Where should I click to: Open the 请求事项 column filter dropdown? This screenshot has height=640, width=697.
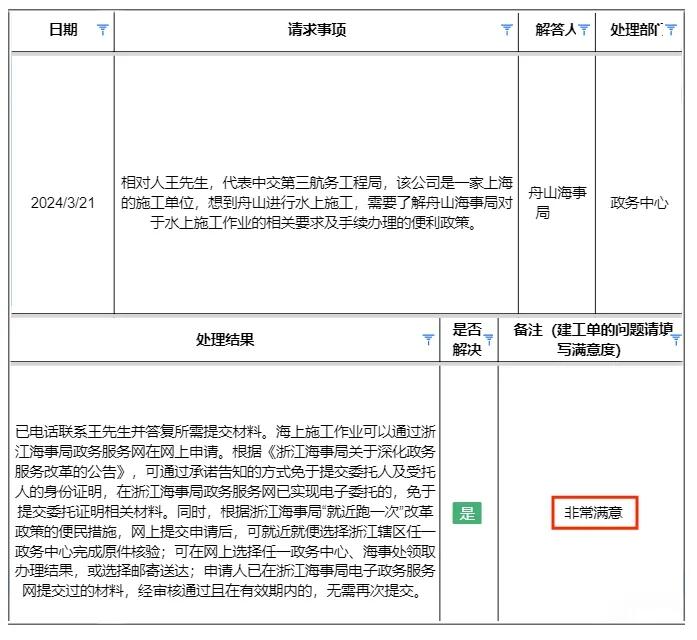(507, 30)
